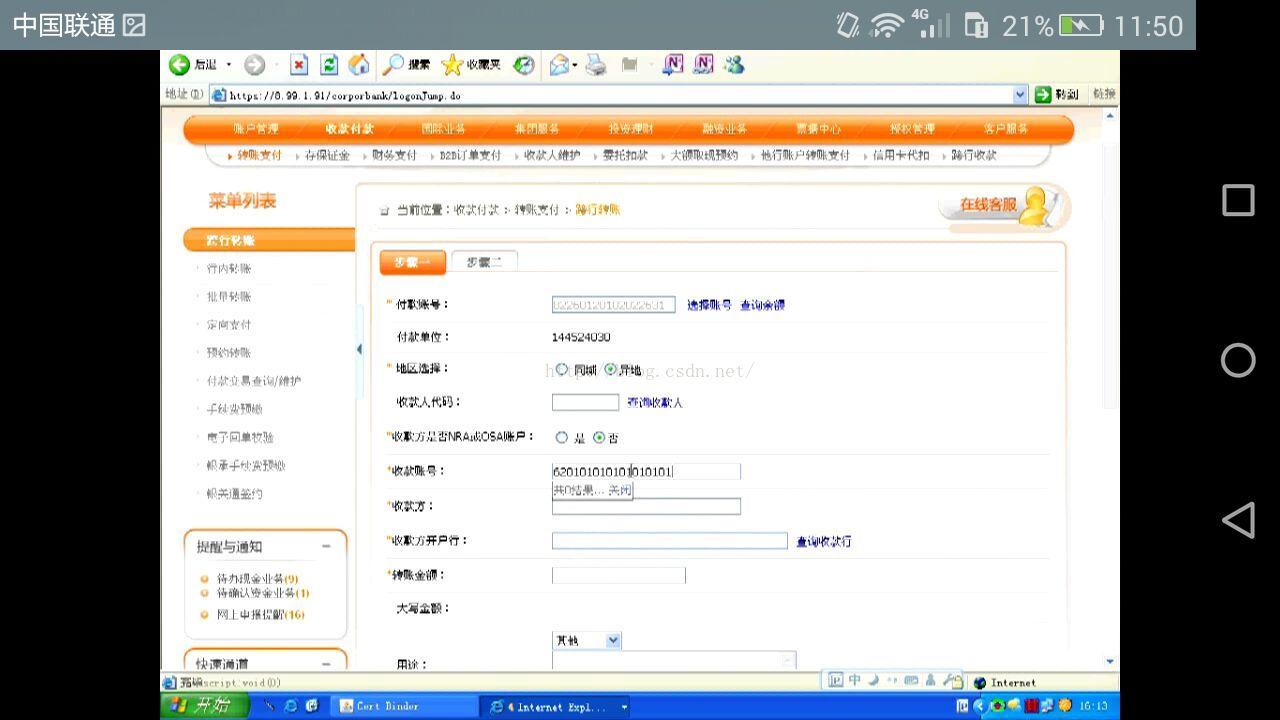Select the 同城 region radio button
The height and width of the screenshot is (720, 1280).
[x=561, y=369]
